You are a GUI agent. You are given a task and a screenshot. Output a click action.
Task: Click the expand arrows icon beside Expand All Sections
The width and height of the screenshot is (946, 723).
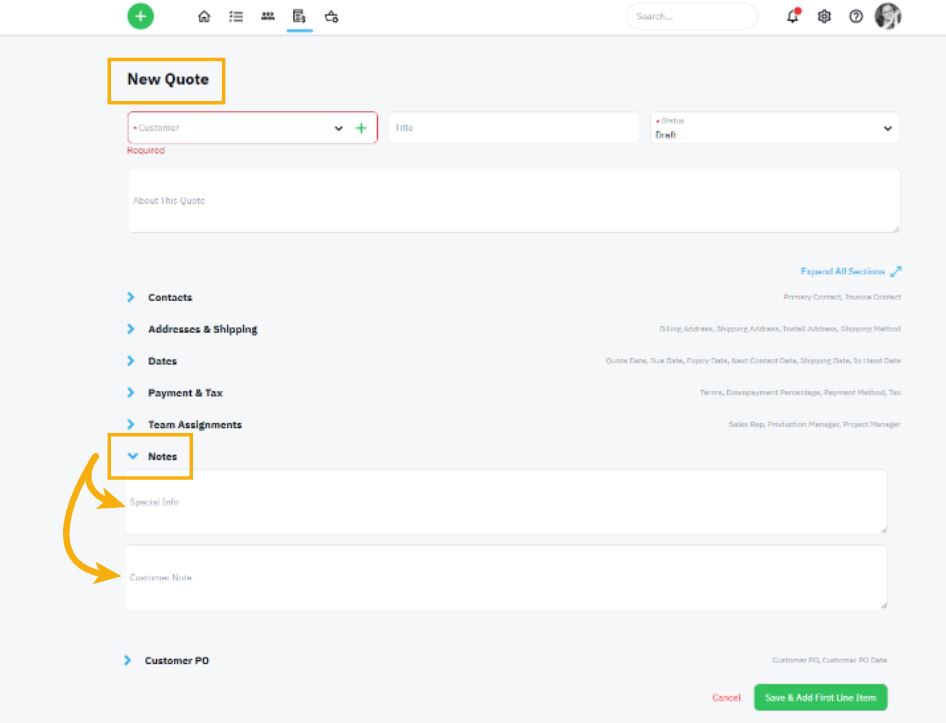[x=896, y=272]
